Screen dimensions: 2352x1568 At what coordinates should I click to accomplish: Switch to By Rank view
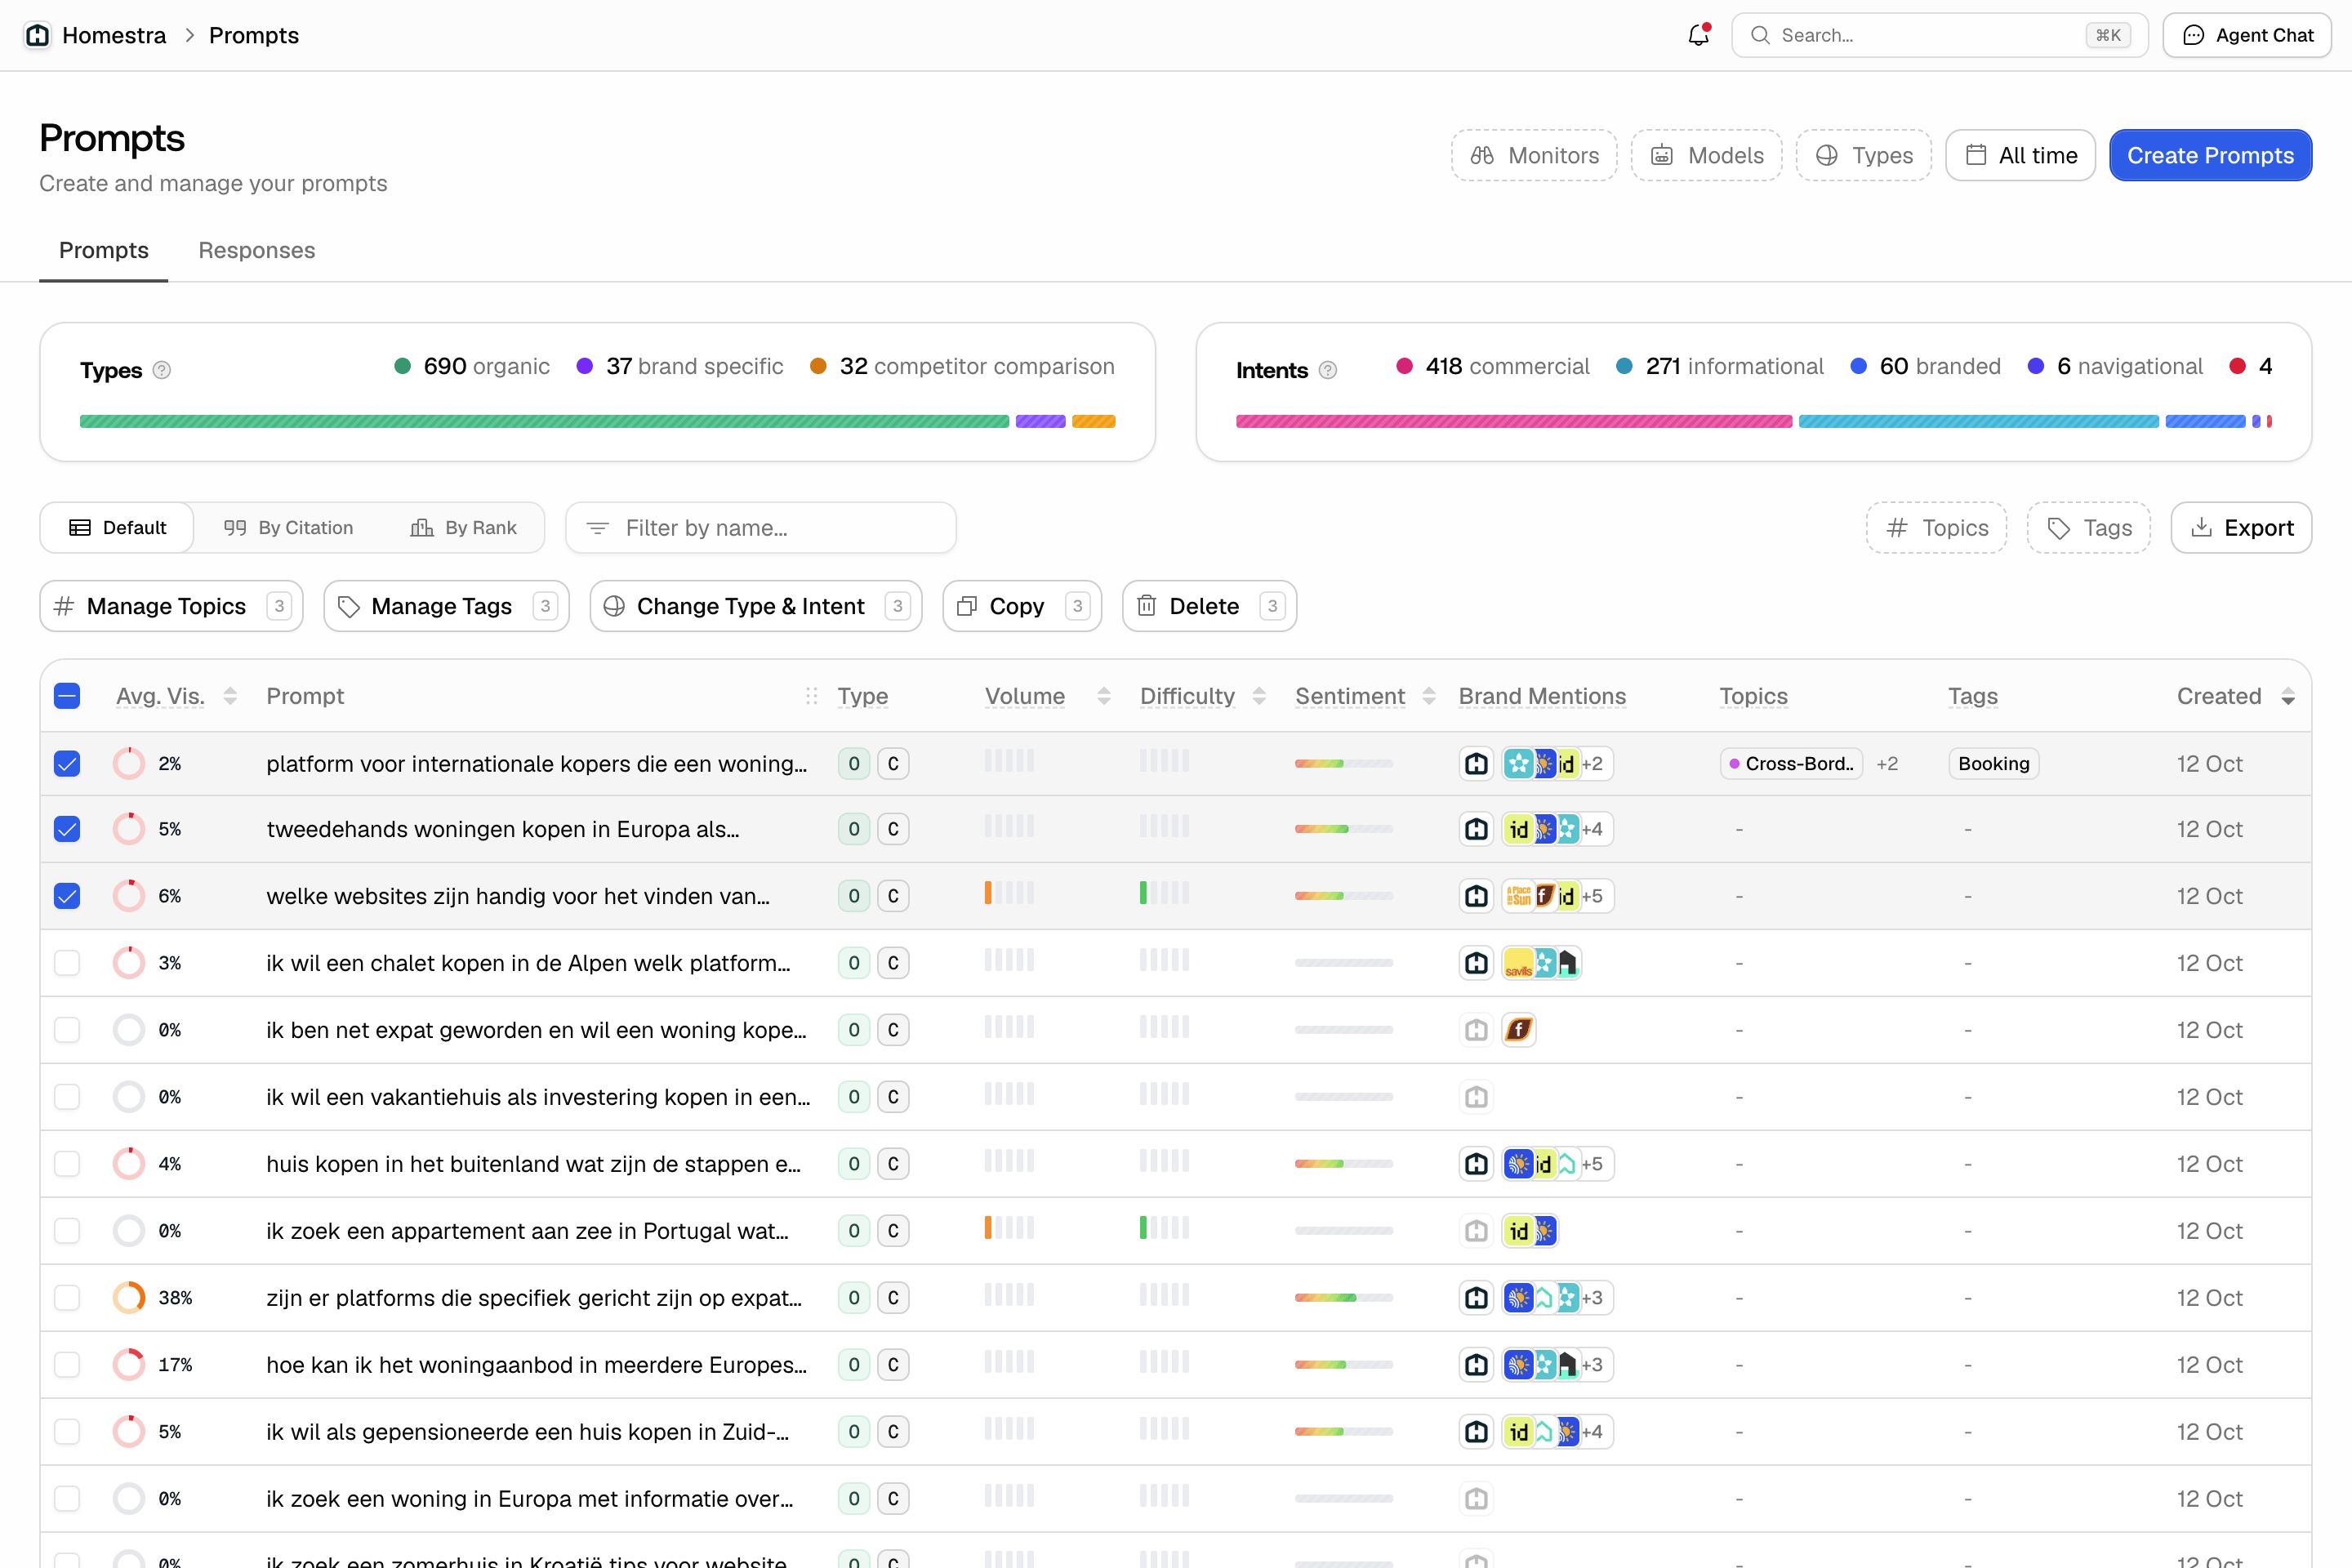click(464, 528)
